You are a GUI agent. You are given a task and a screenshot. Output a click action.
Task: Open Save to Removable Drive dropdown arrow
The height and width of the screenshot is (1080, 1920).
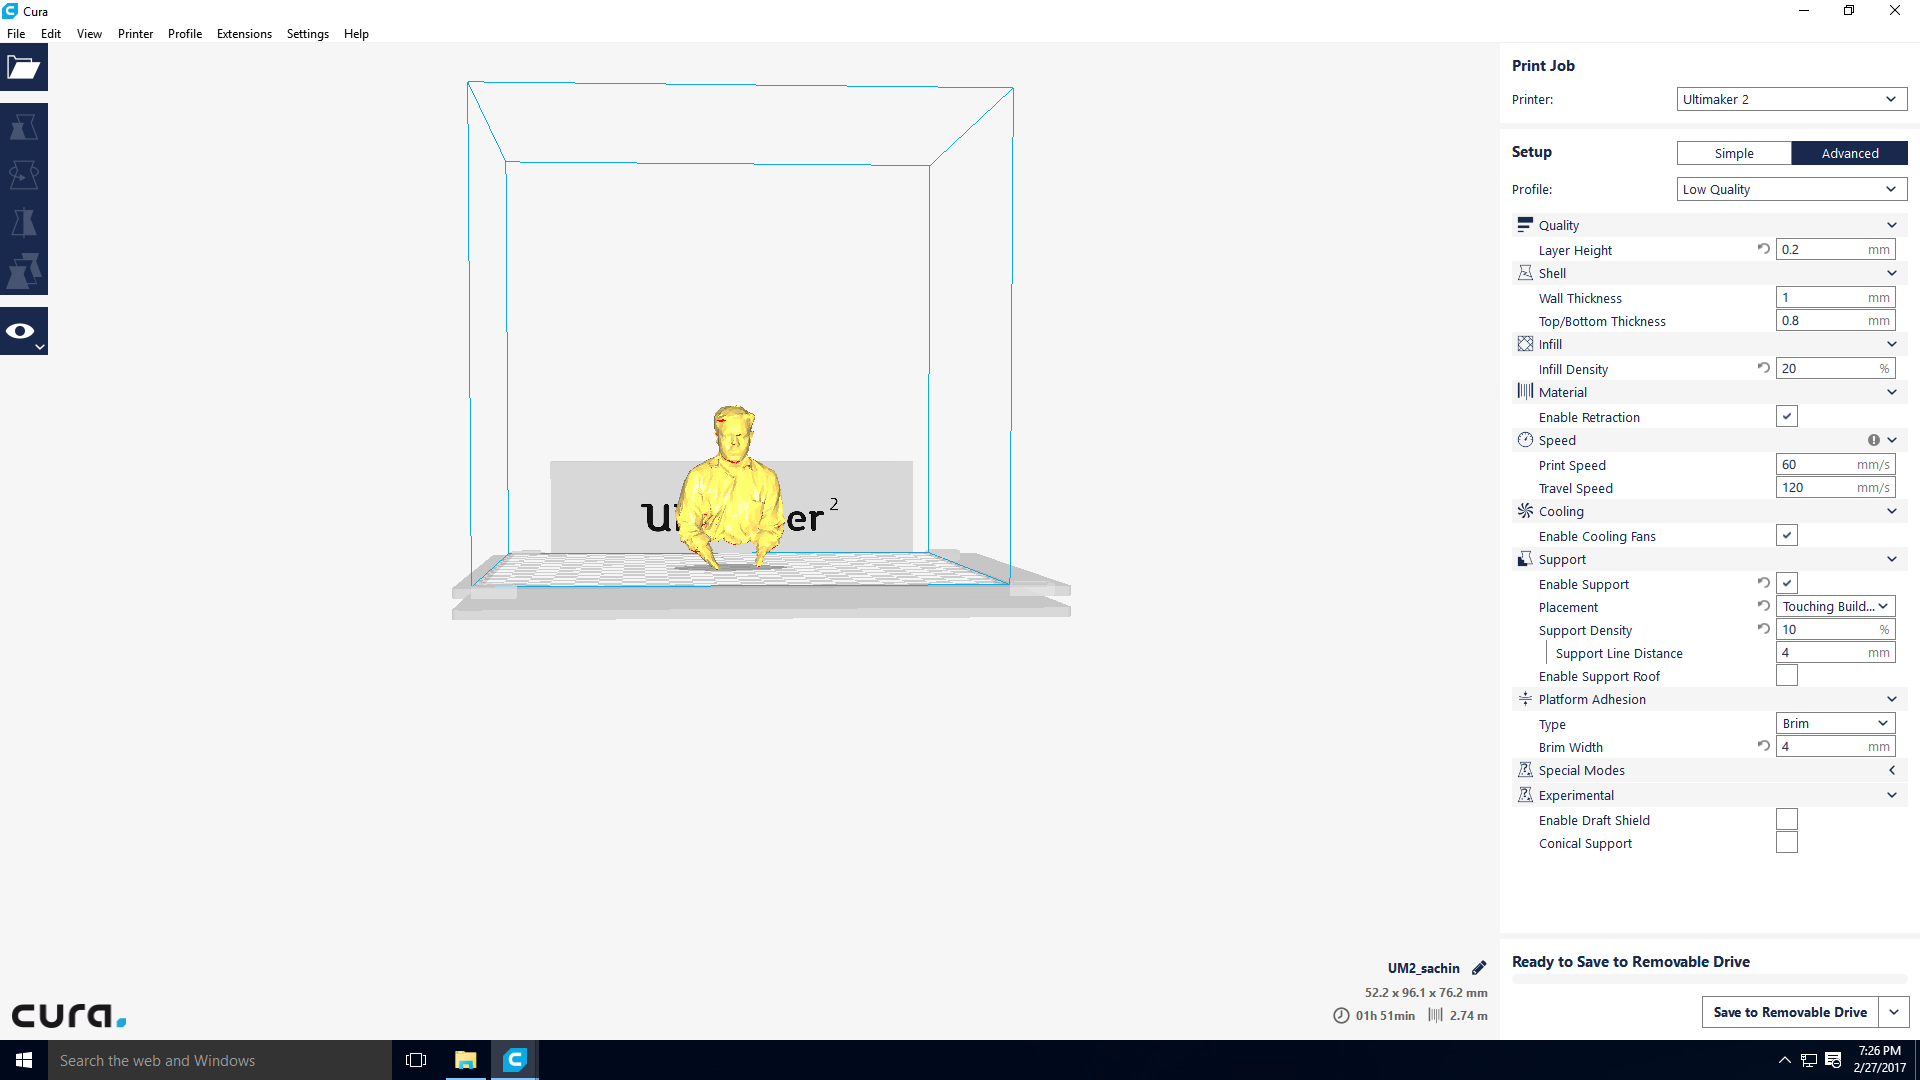[1894, 1012]
